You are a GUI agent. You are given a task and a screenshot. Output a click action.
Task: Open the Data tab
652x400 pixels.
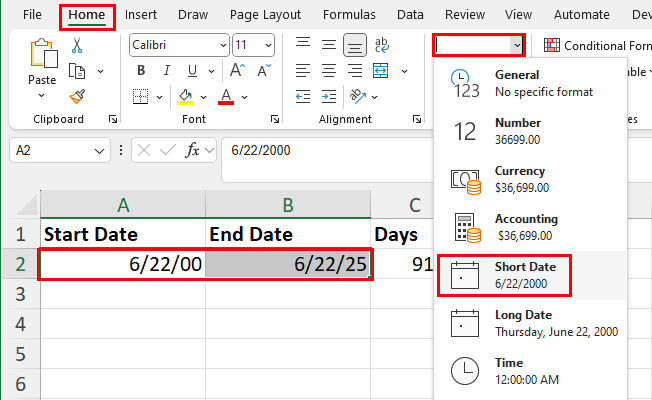[x=410, y=15]
